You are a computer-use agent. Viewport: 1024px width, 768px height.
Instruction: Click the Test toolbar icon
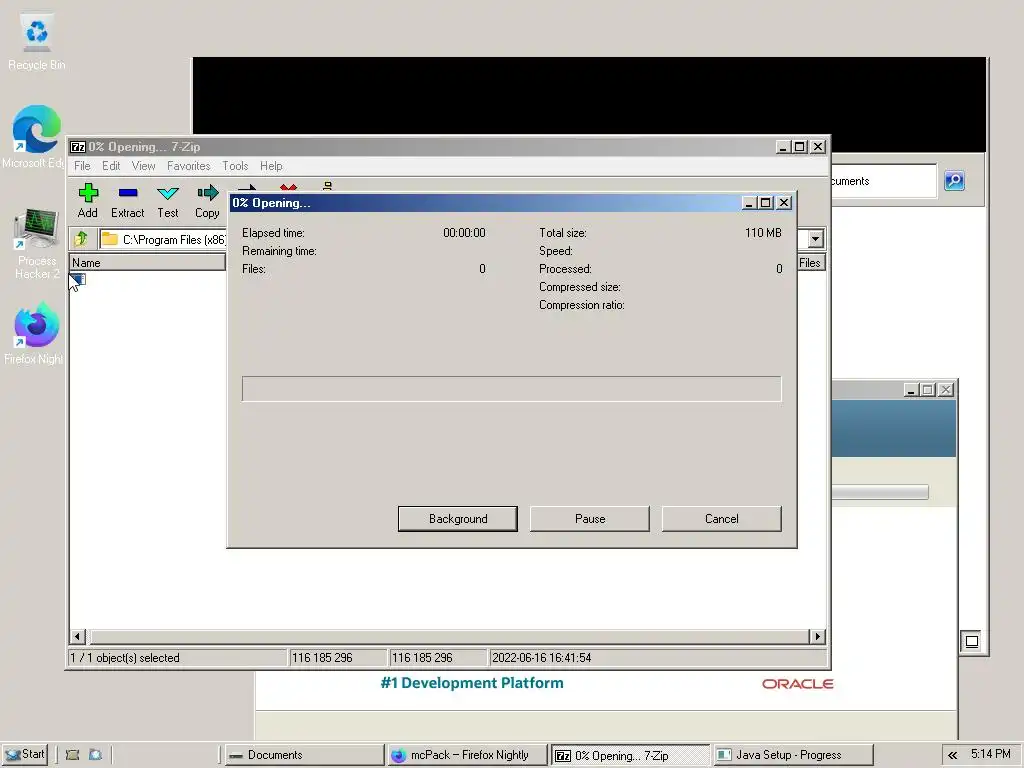(168, 200)
